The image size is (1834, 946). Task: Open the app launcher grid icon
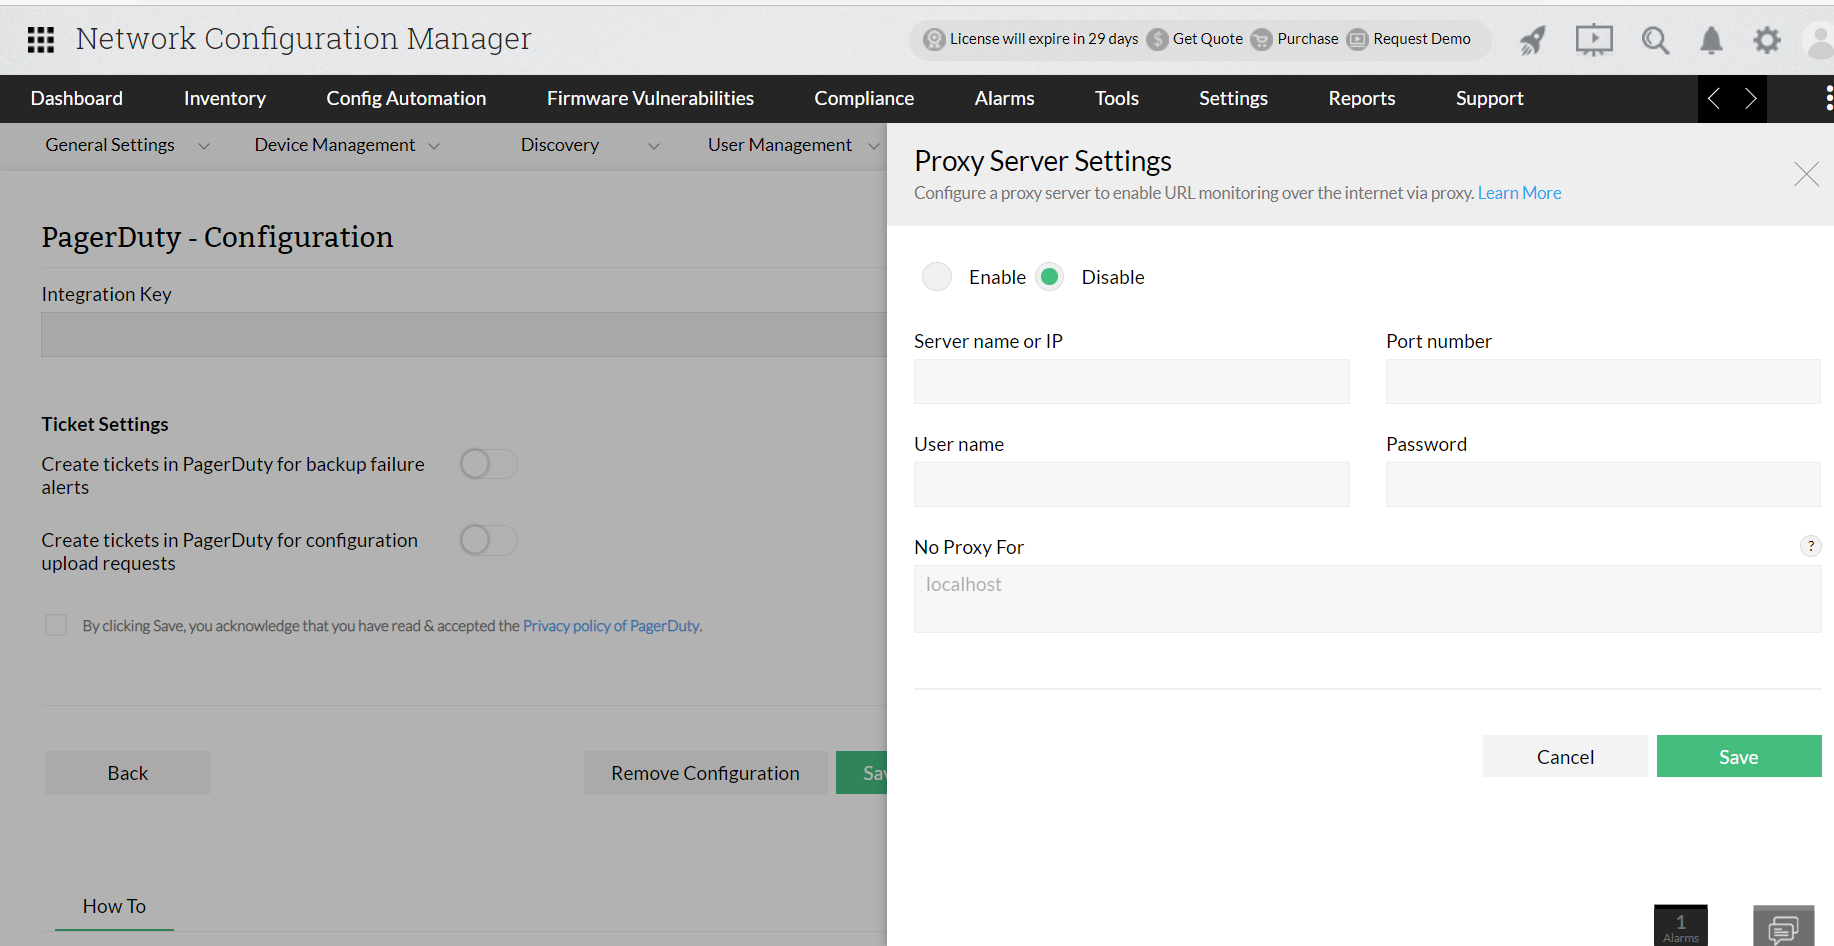point(41,40)
